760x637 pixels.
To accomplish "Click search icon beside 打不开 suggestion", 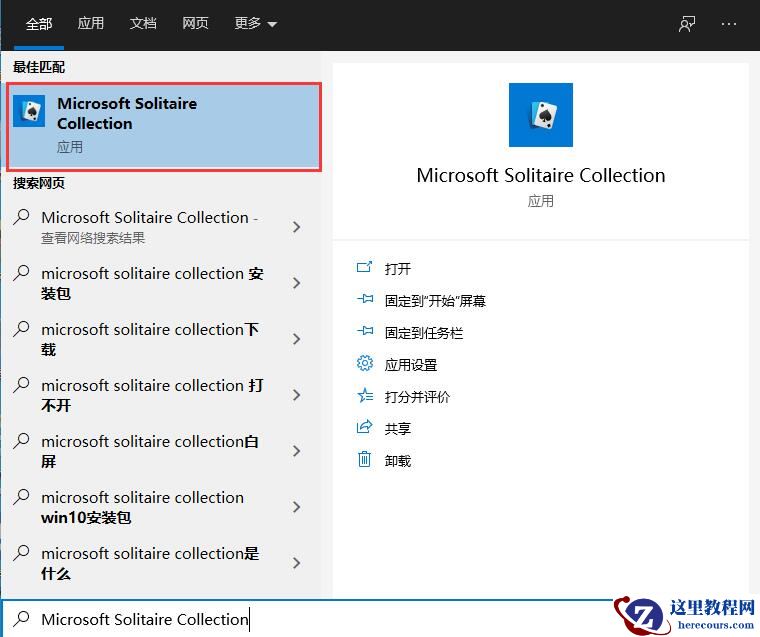I will (x=21, y=385).
